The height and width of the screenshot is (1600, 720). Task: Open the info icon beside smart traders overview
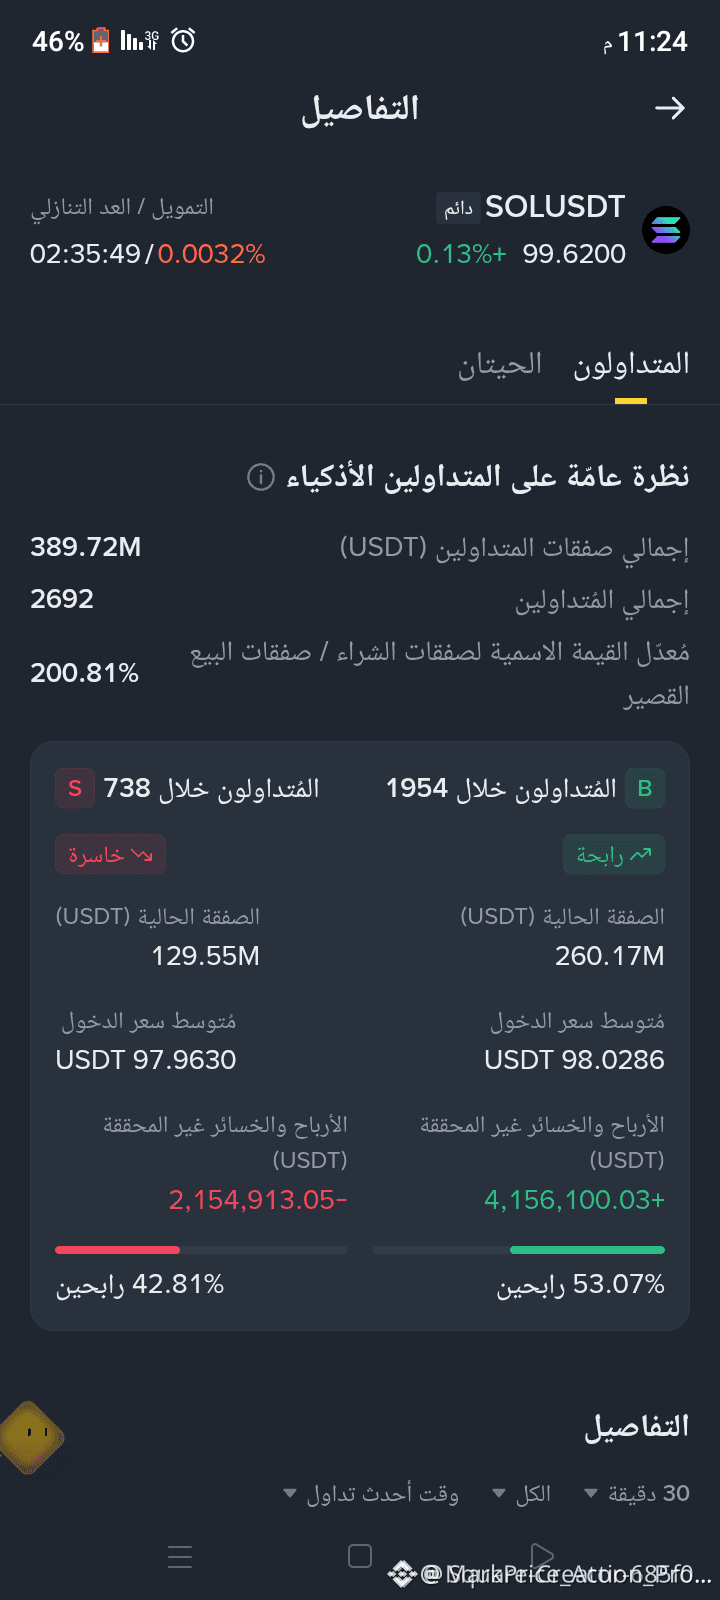tap(260, 477)
